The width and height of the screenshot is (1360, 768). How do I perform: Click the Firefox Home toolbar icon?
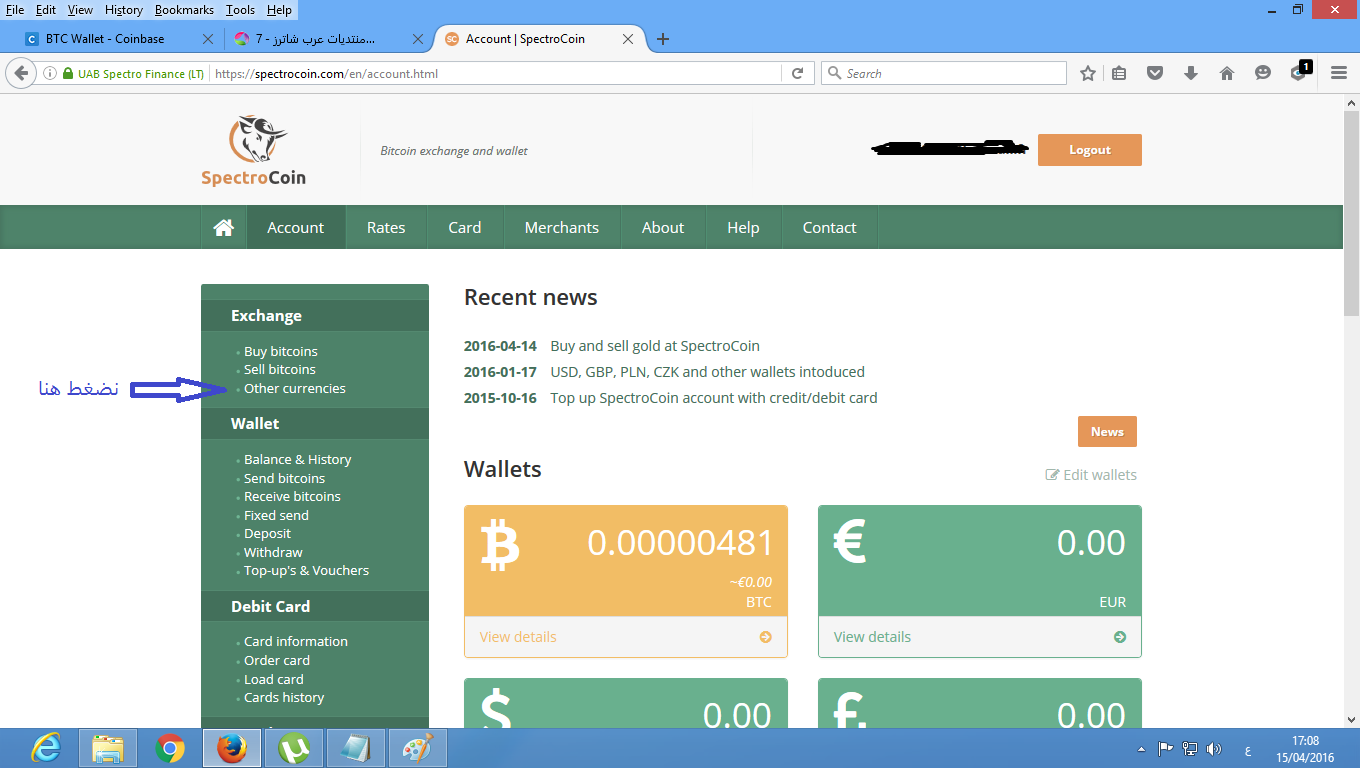(x=1227, y=73)
